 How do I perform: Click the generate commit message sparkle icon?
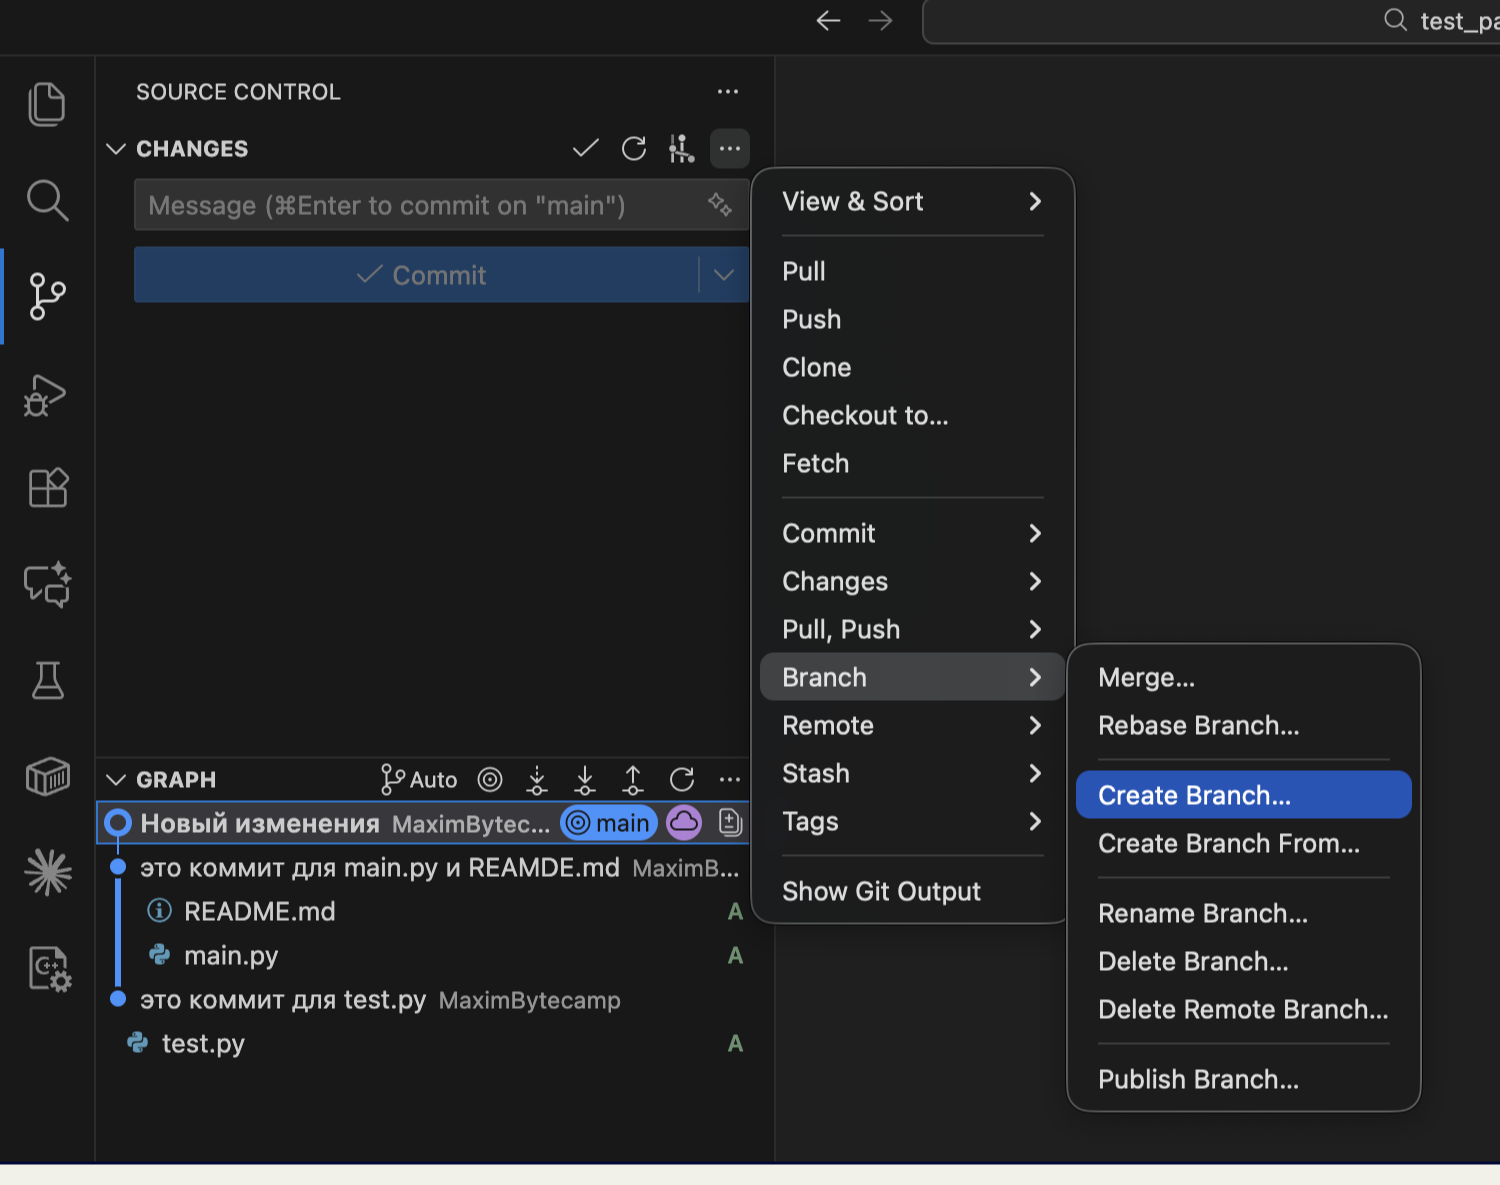[720, 204]
